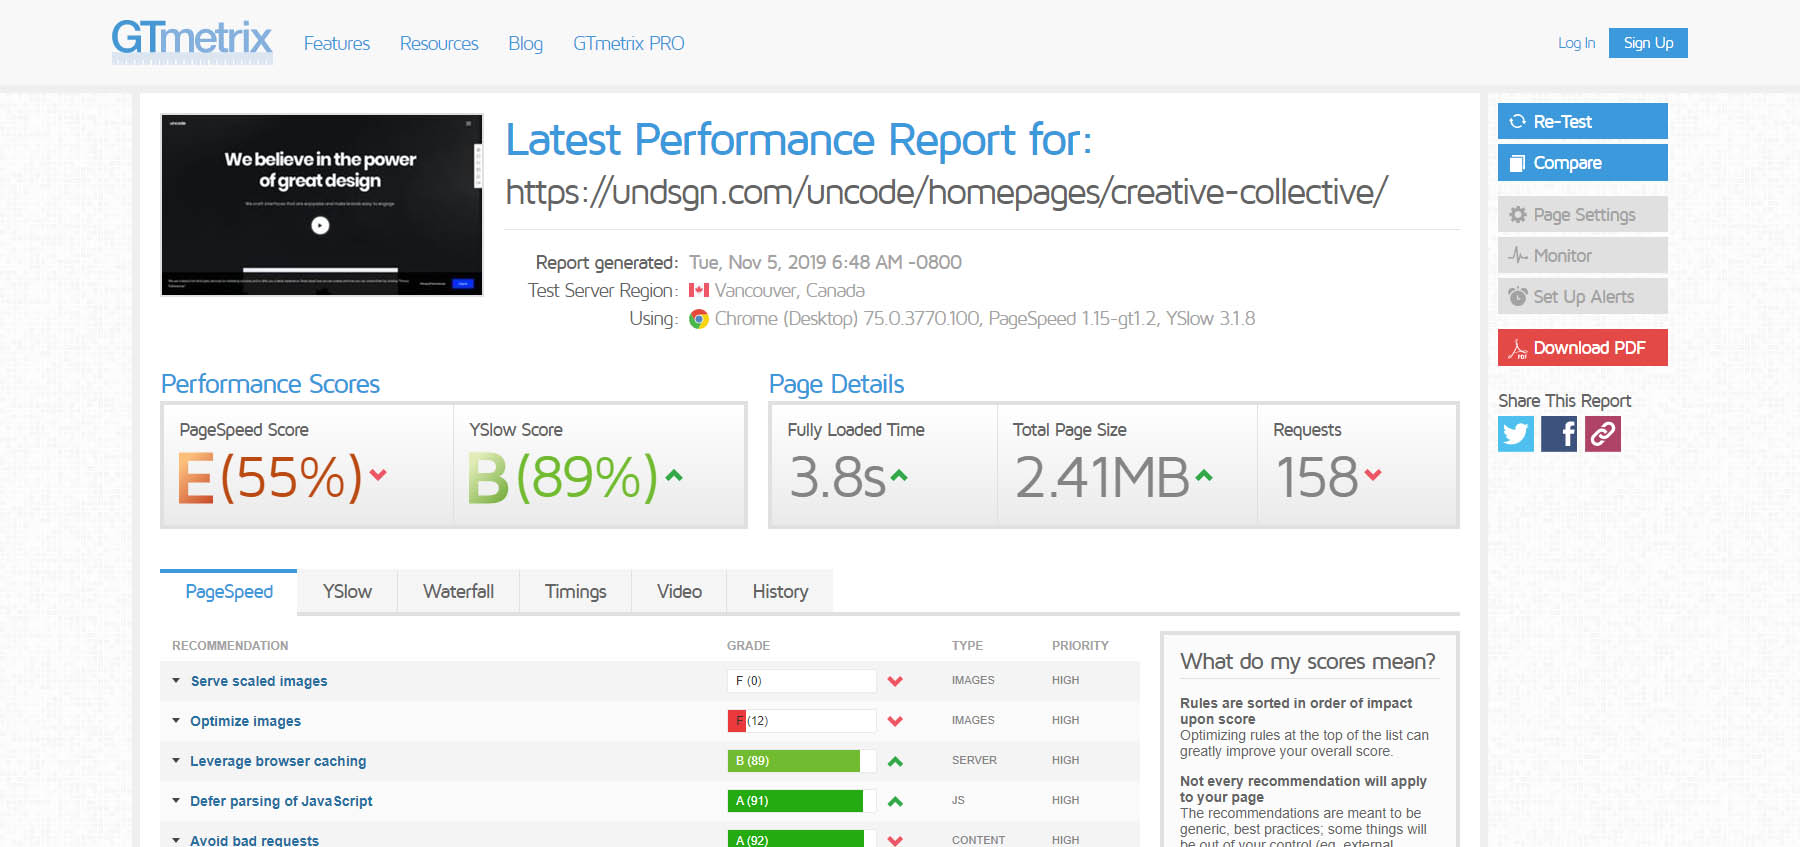Click the Log In link
Viewport: 1800px width, 847px height.
pyautogui.click(x=1576, y=43)
